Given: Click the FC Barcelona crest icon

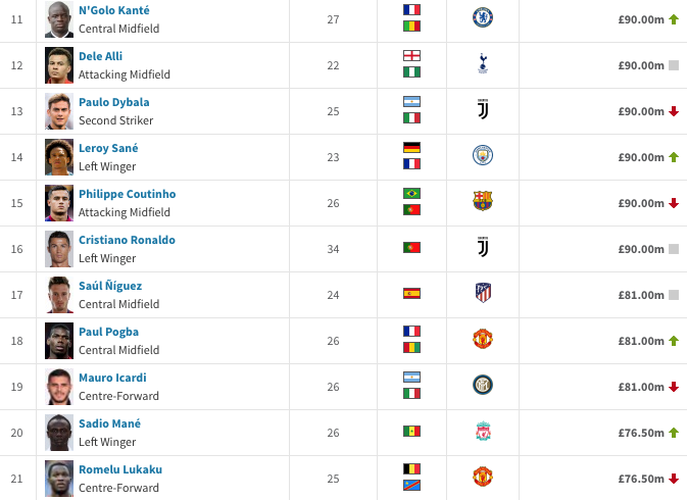Looking at the screenshot, I should 483,202.
